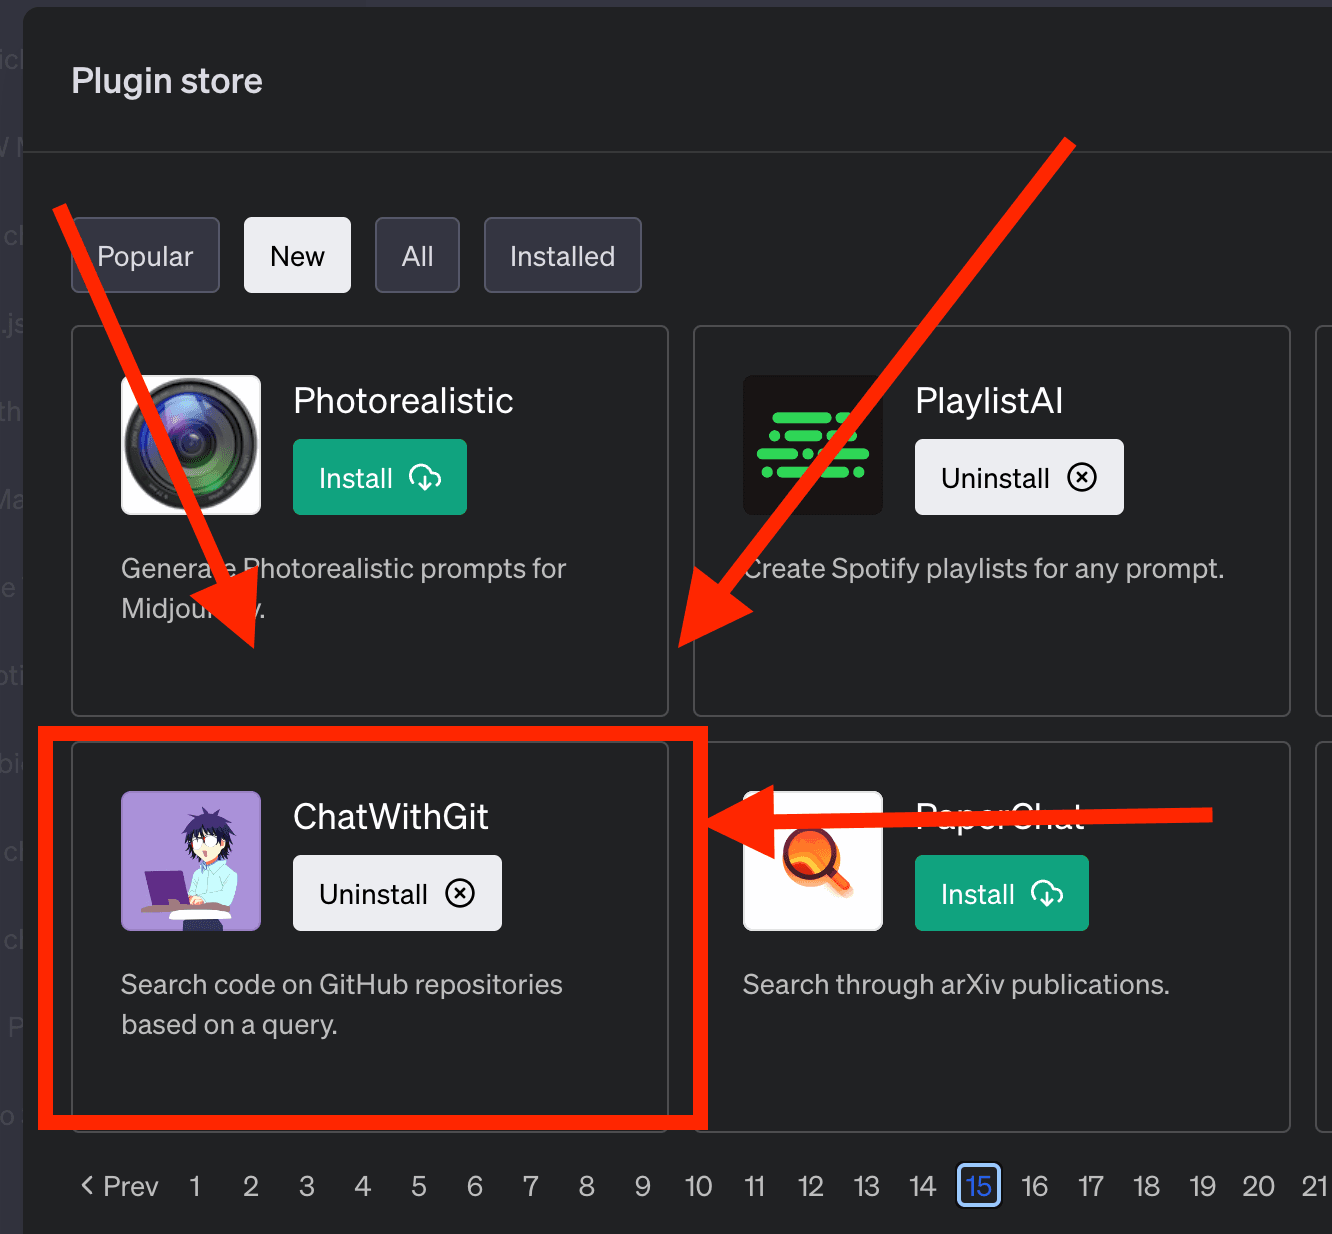The width and height of the screenshot is (1332, 1234).
Task: Go to page 10
Action: point(698,1186)
